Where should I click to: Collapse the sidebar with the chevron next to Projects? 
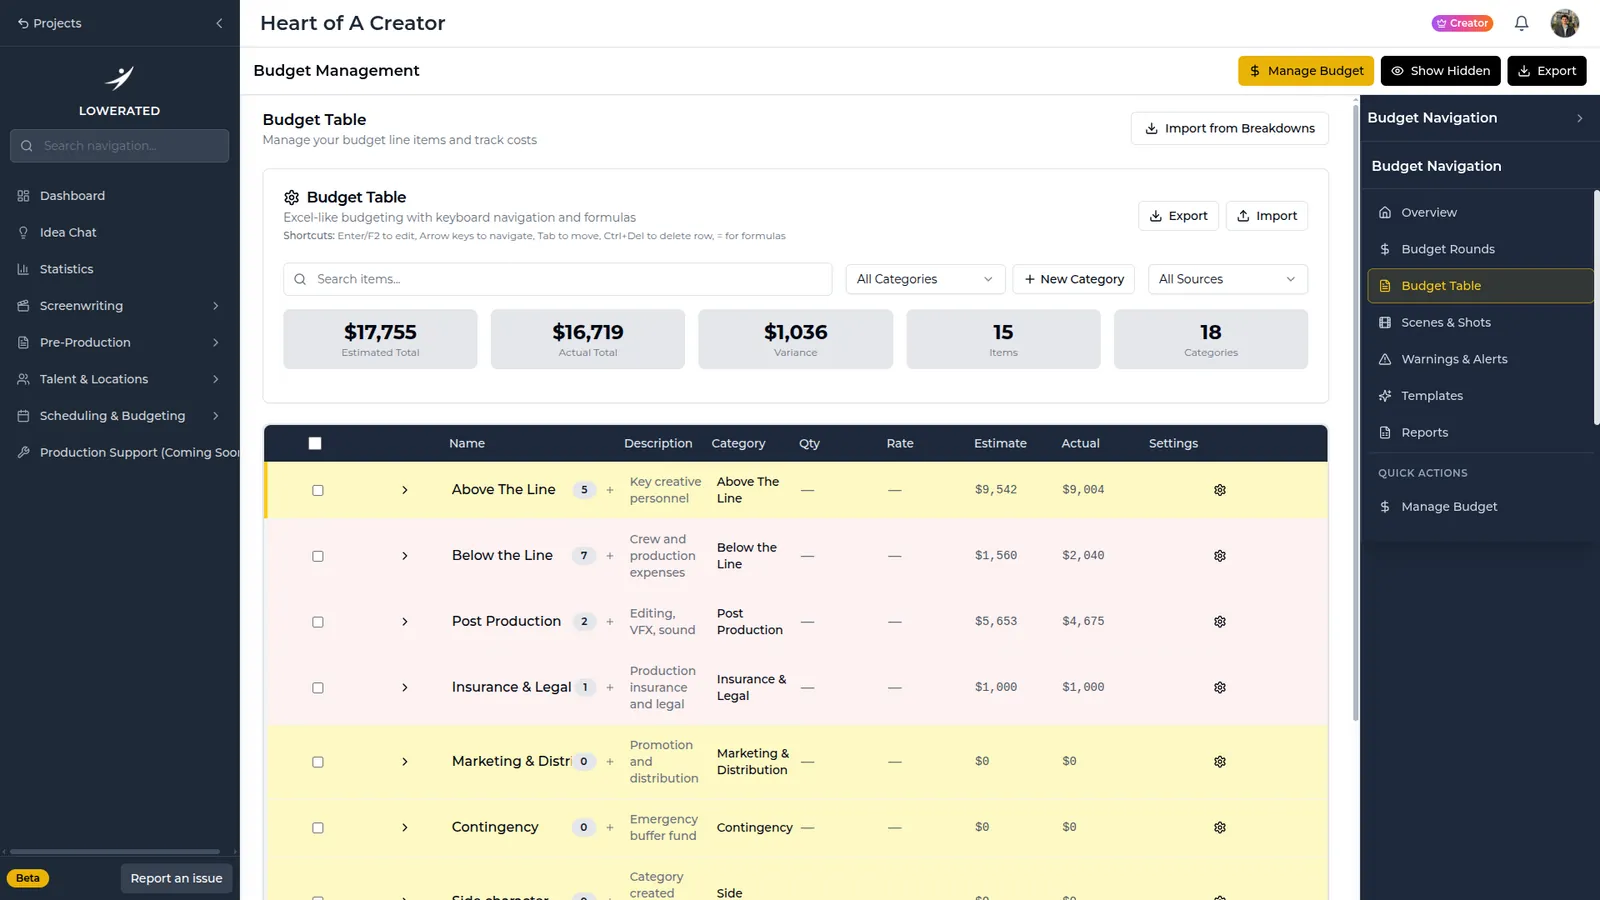pos(219,23)
